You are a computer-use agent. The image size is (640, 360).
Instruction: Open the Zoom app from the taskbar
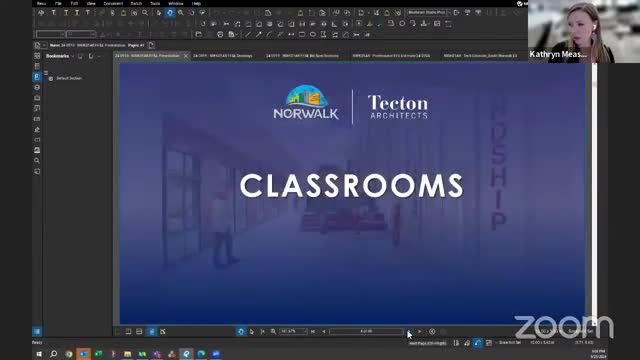[216, 354]
